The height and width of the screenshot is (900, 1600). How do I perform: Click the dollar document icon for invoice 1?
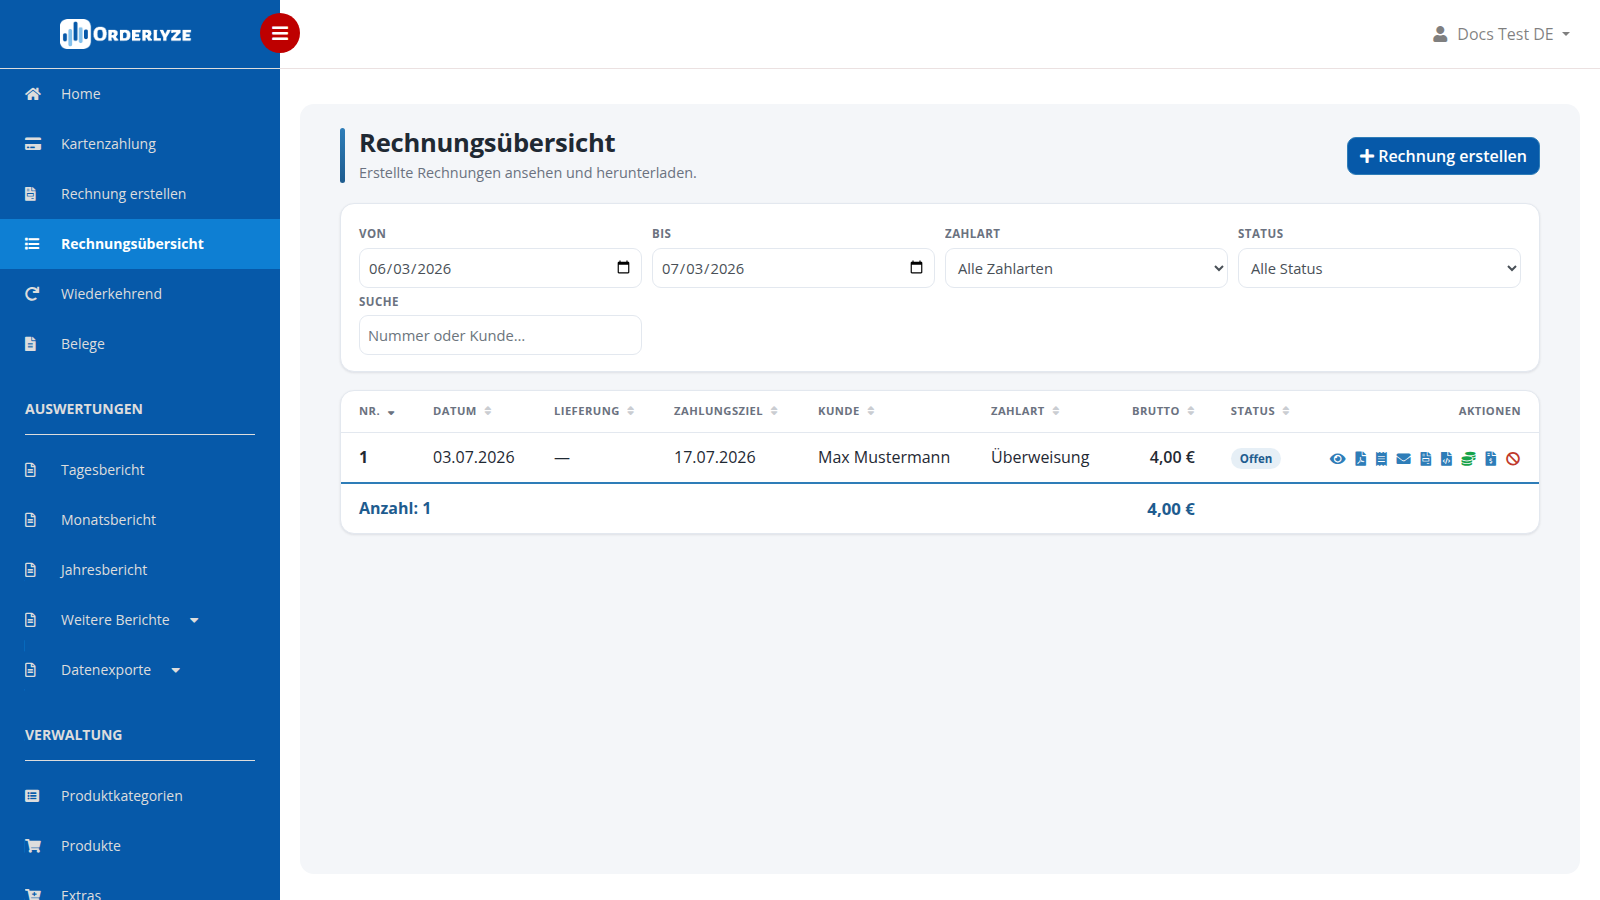tap(1491, 458)
